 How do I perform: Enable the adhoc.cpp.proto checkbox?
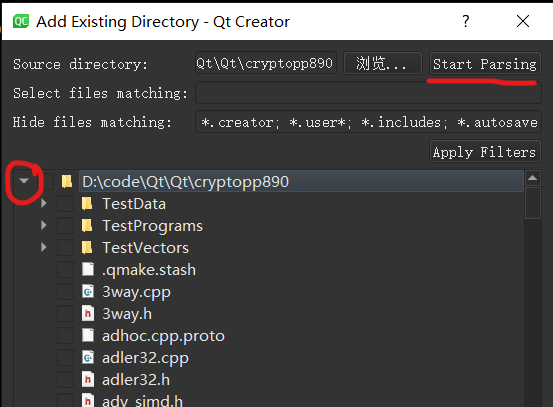point(66,336)
